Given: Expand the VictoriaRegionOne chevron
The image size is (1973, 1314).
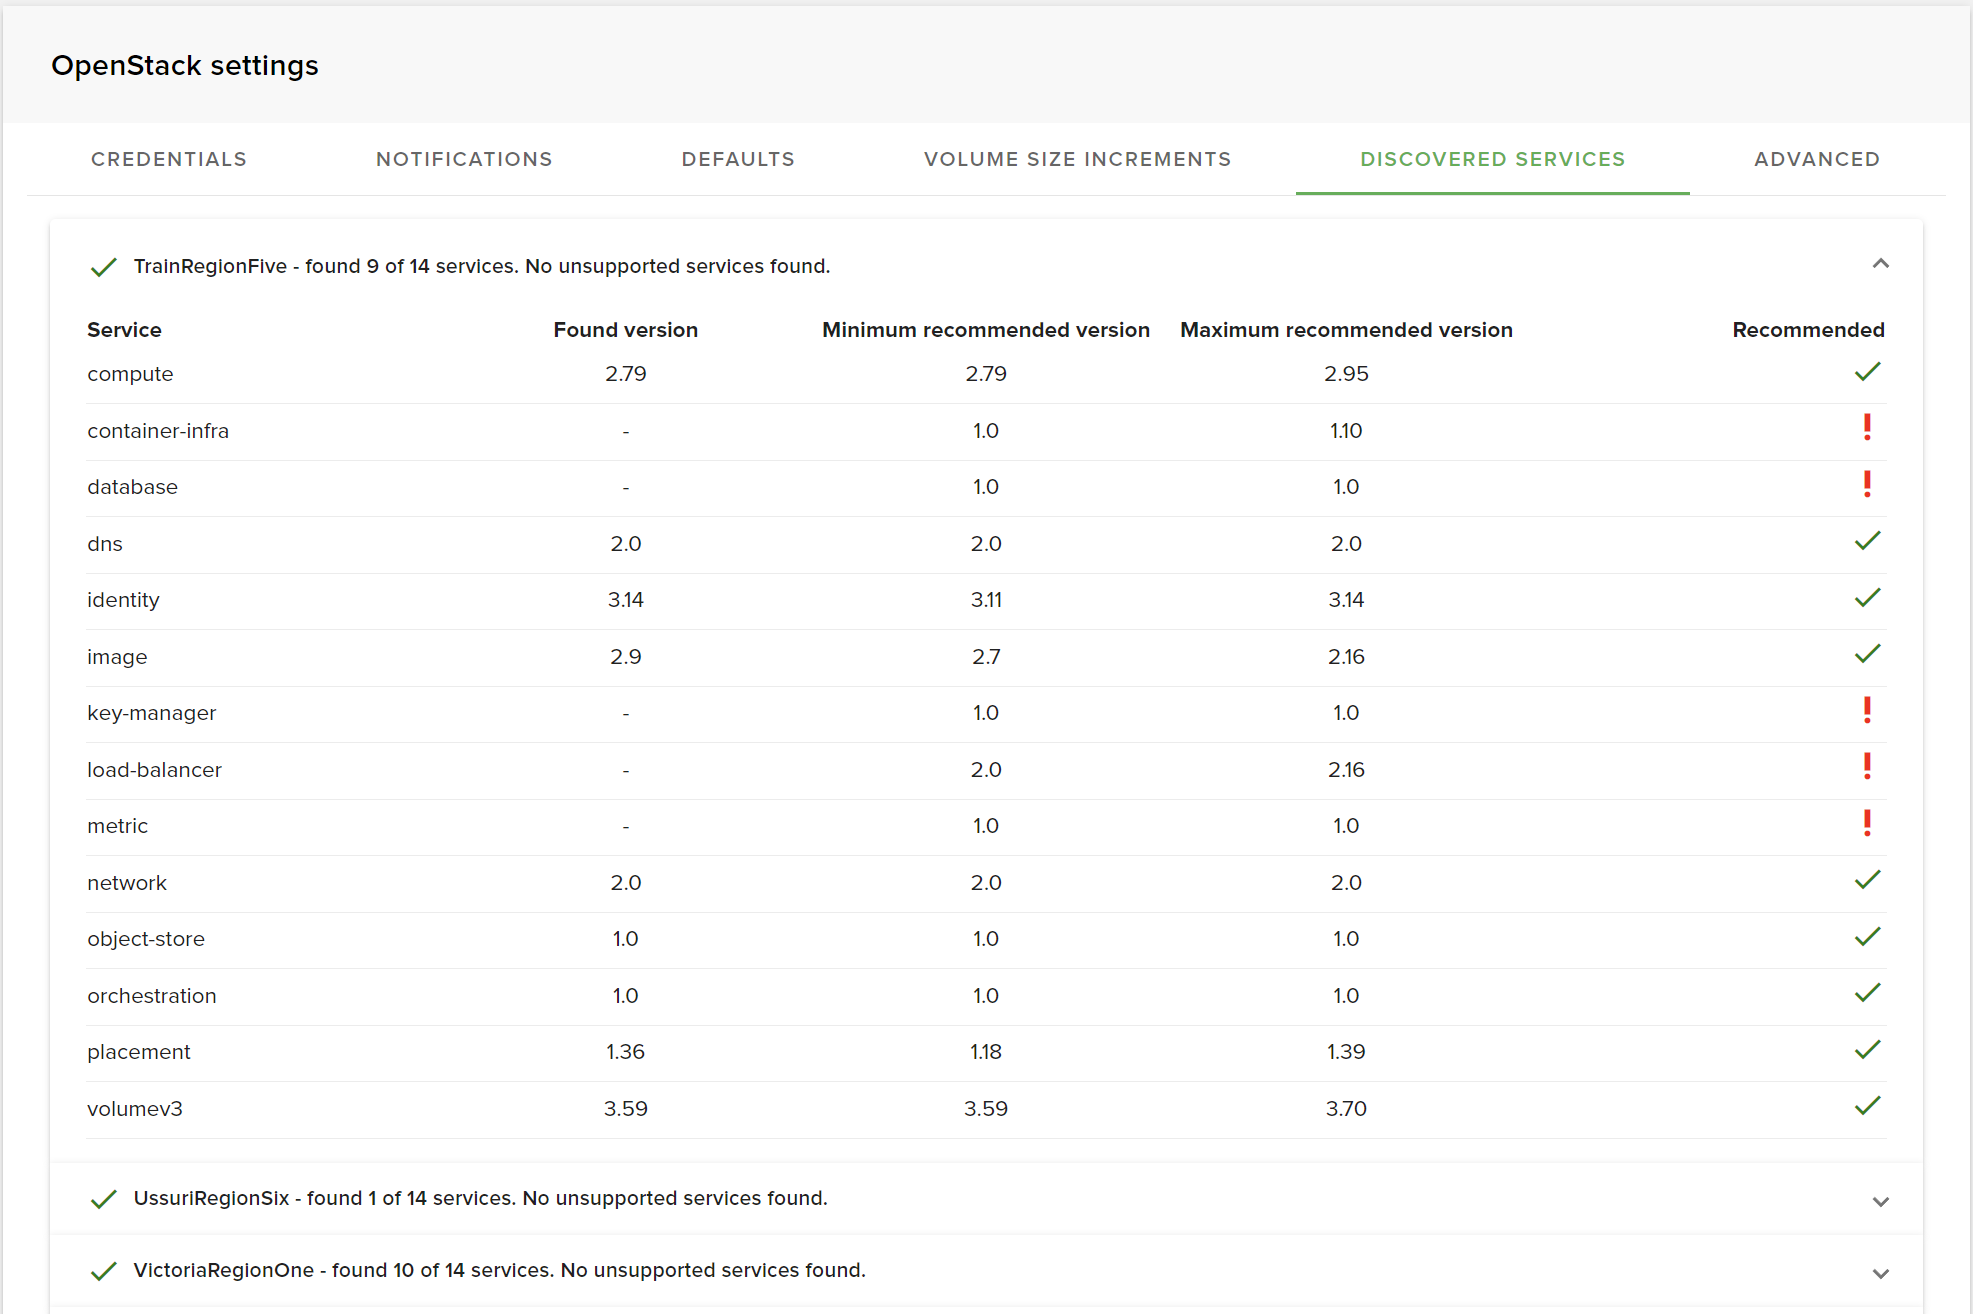Looking at the screenshot, I should coord(1880,1273).
